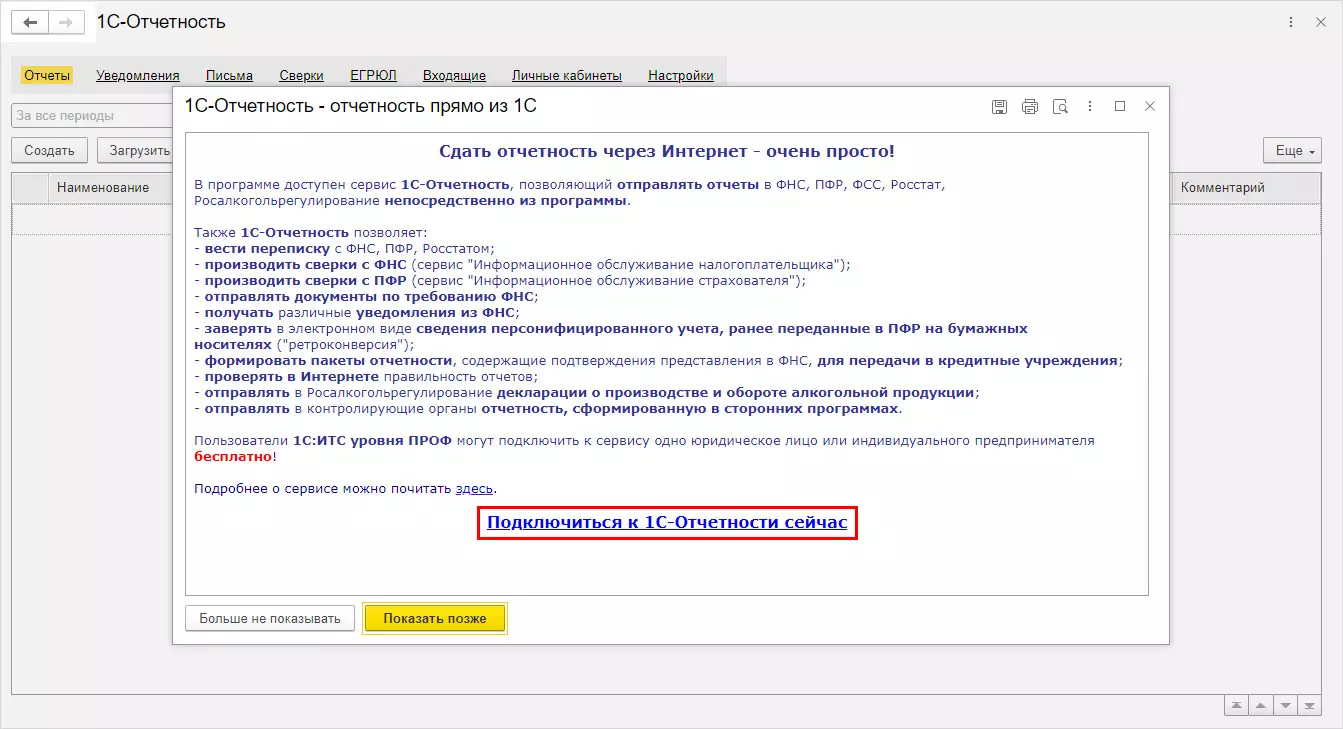Click the back navigation arrow
The width and height of the screenshot is (1343, 729).
[x=30, y=22]
